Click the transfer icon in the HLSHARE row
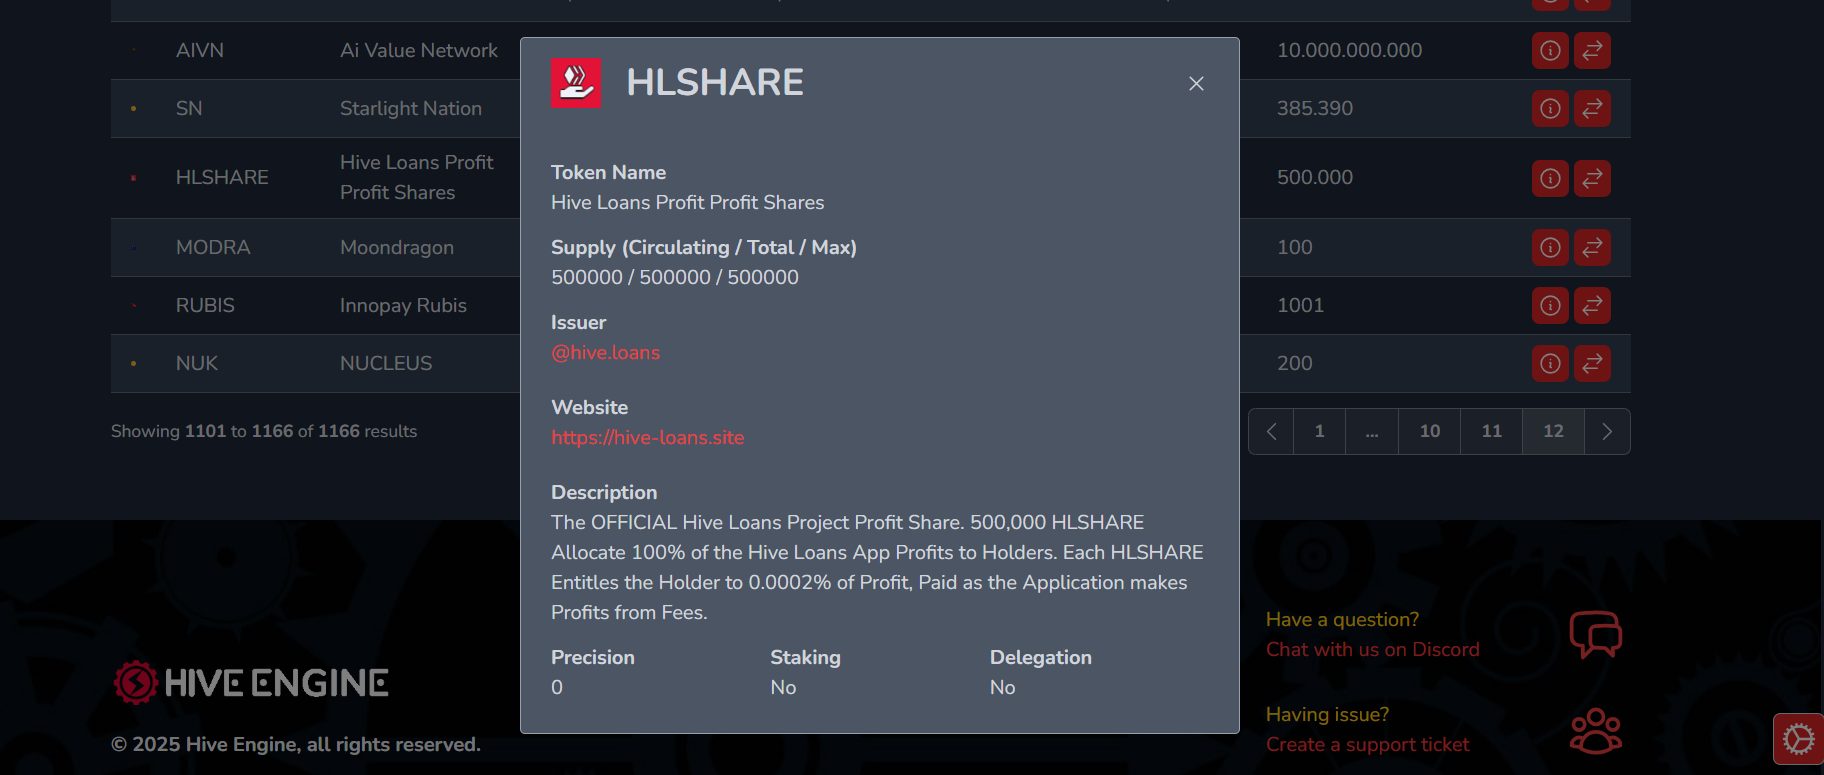This screenshot has width=1824, height=775. coord(1592,178)
